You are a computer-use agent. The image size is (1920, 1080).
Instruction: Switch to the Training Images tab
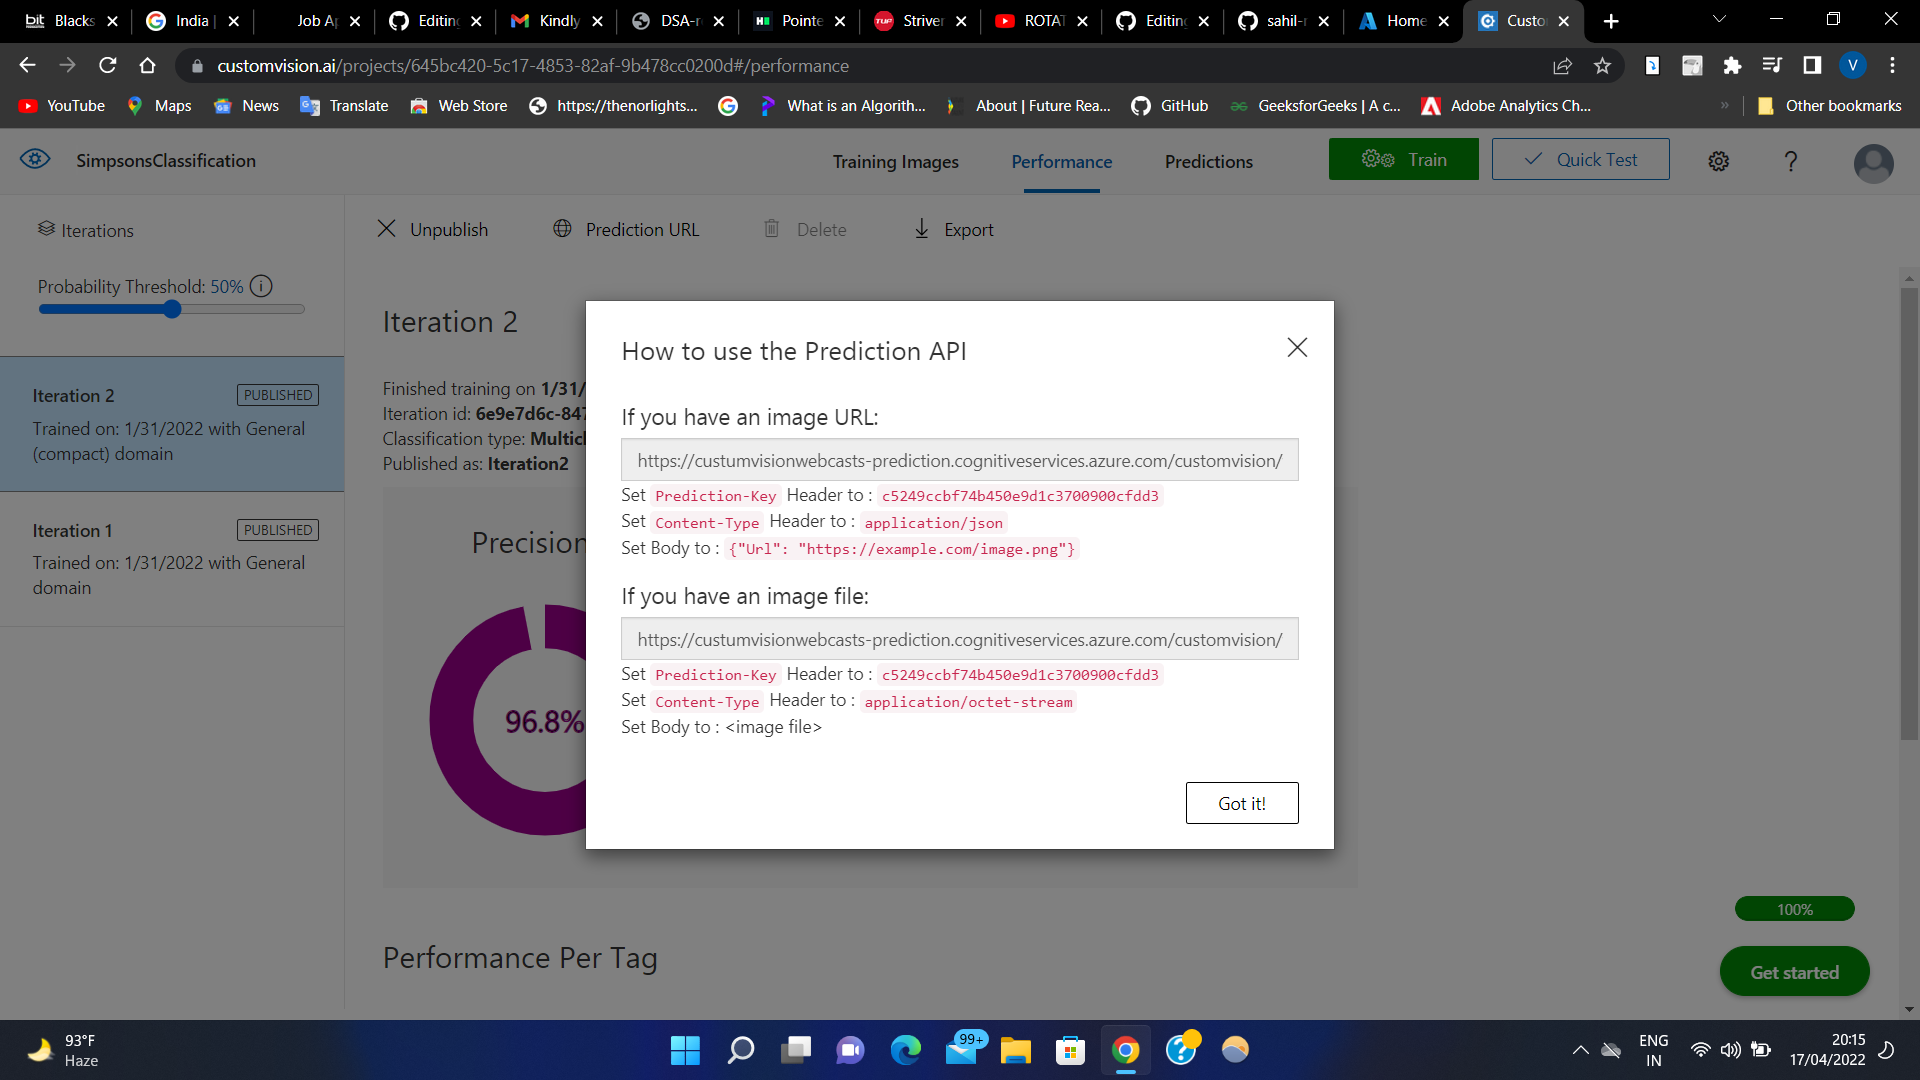(x=895, y=161)
